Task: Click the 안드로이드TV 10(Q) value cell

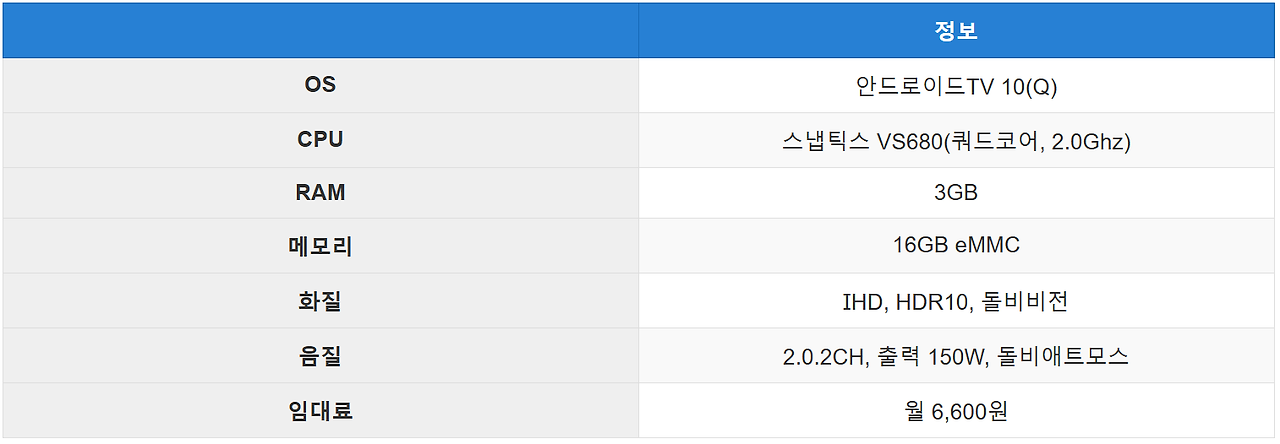Action: pos(957,85)
